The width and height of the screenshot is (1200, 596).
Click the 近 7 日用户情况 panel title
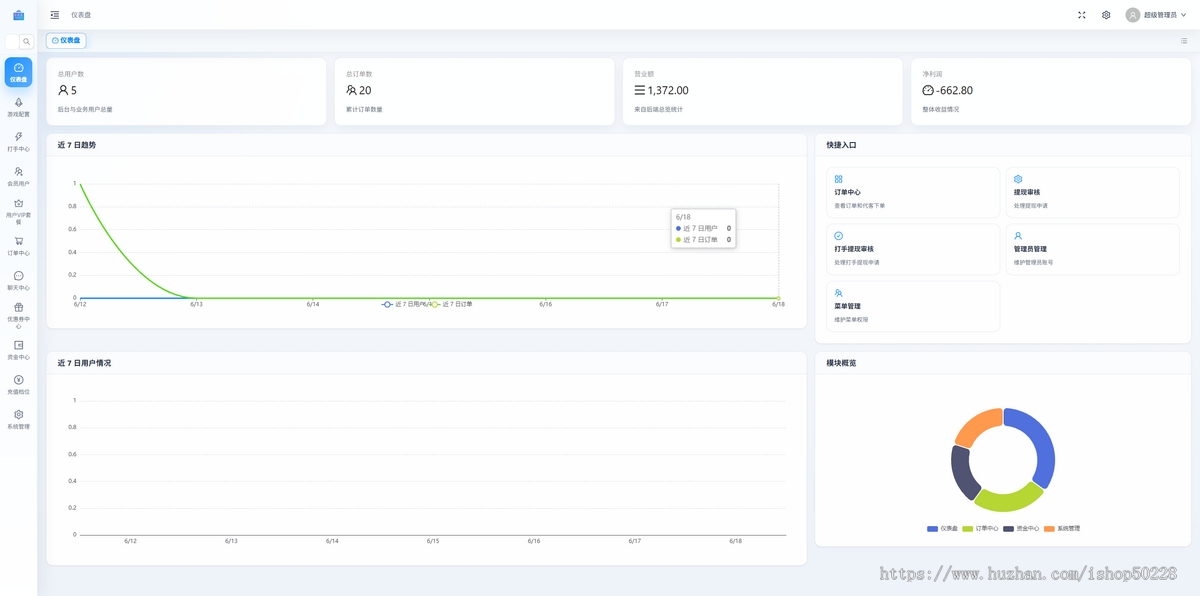tap(84, 363)
